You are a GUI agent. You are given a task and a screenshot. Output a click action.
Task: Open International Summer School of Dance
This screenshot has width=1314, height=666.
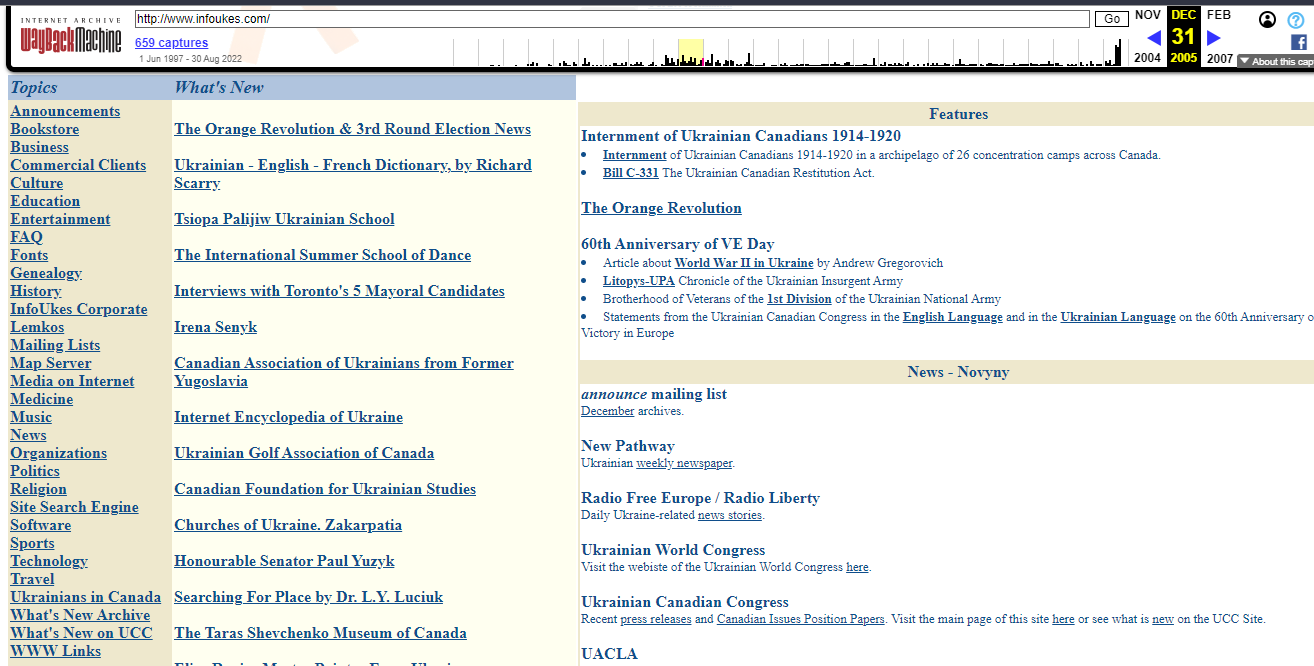(322, 255)
